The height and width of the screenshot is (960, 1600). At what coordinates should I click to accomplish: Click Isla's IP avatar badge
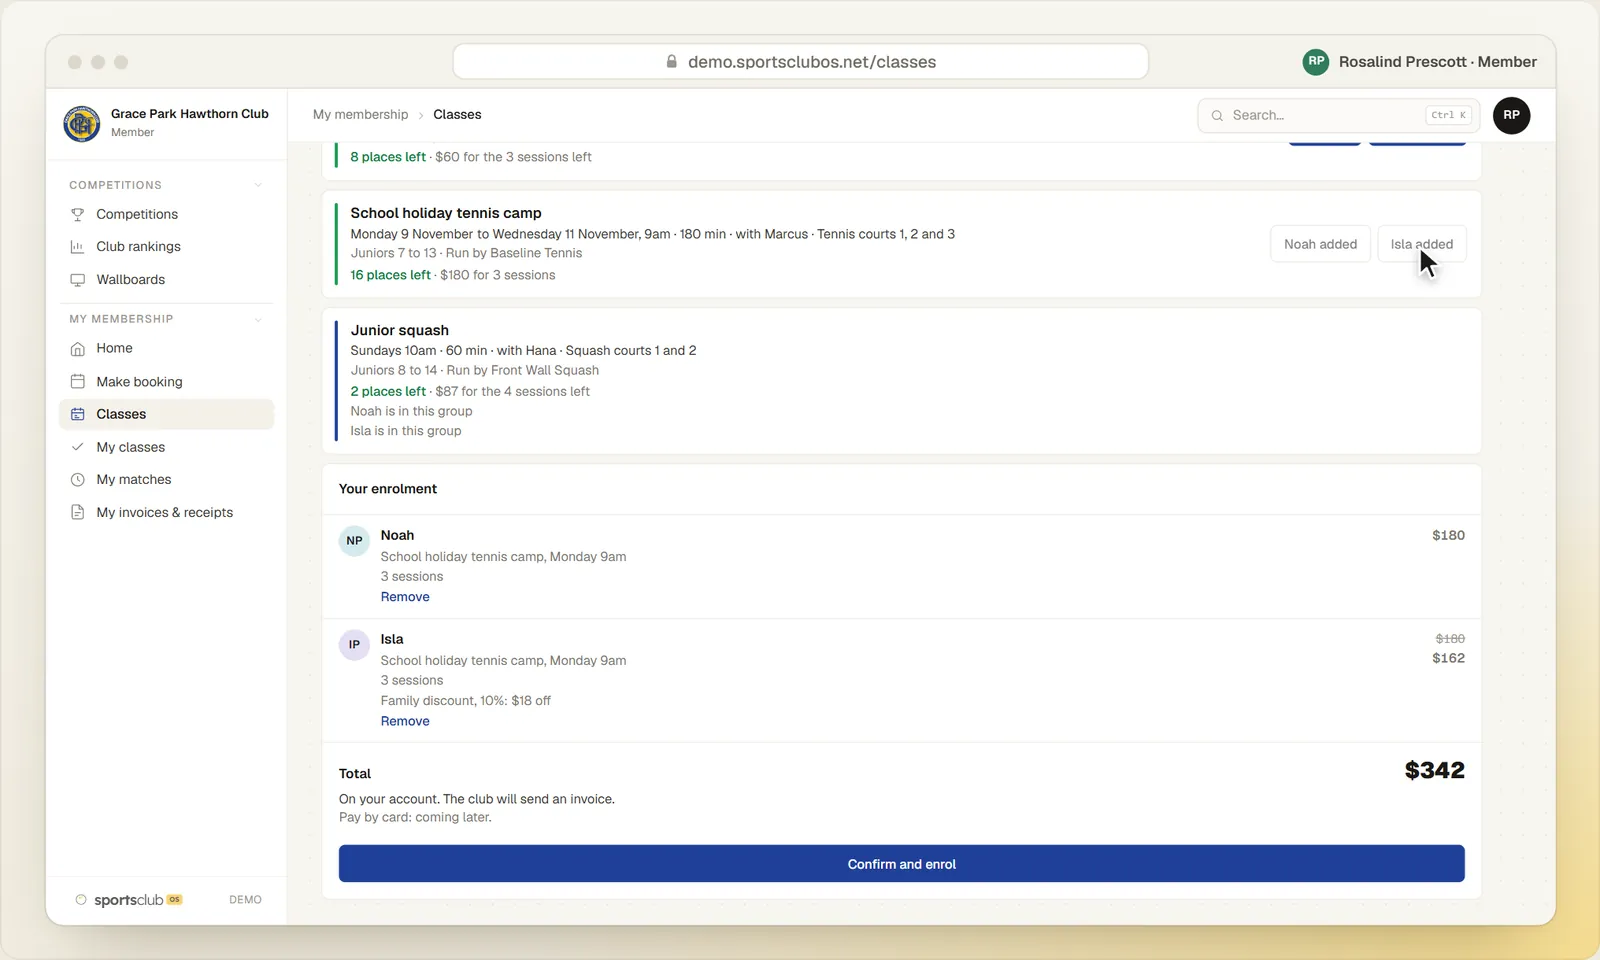coord(354,645)
